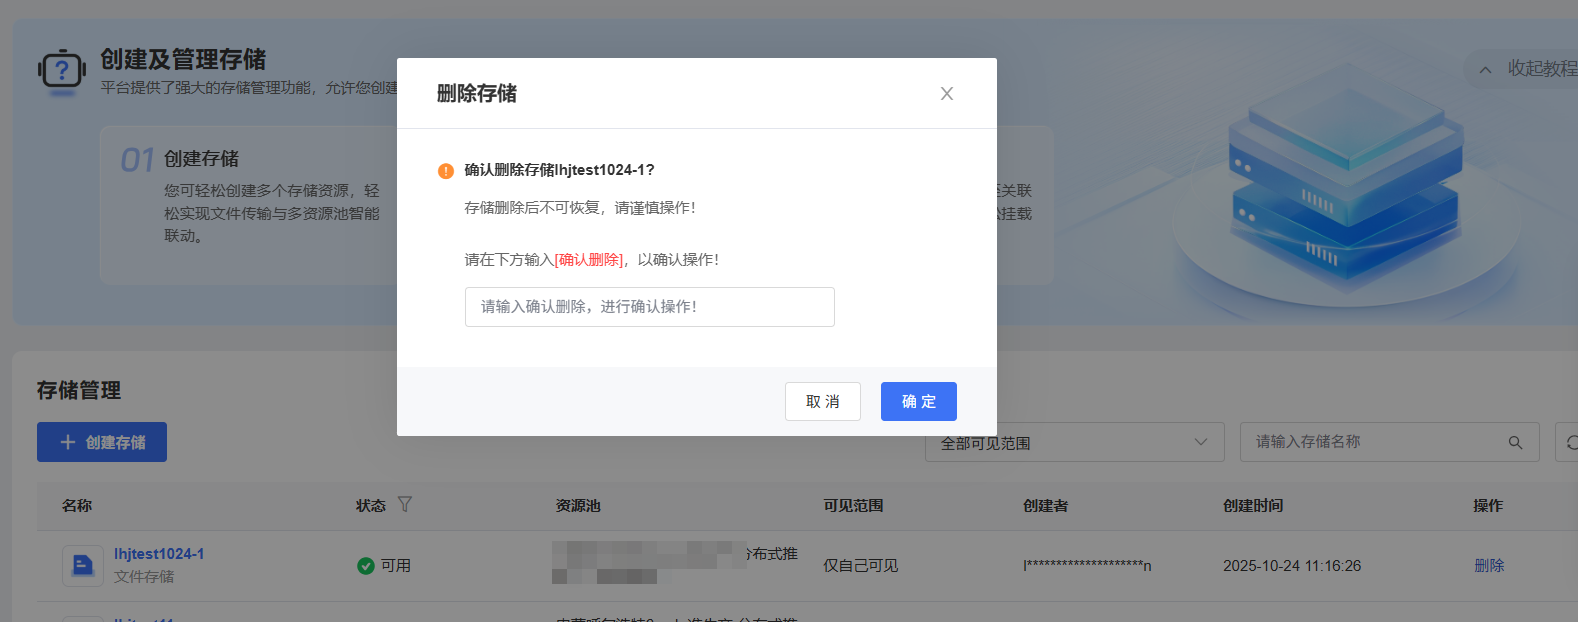
Task: Confirm deletion with the 确定 button
Action: [x=918, y=402]
